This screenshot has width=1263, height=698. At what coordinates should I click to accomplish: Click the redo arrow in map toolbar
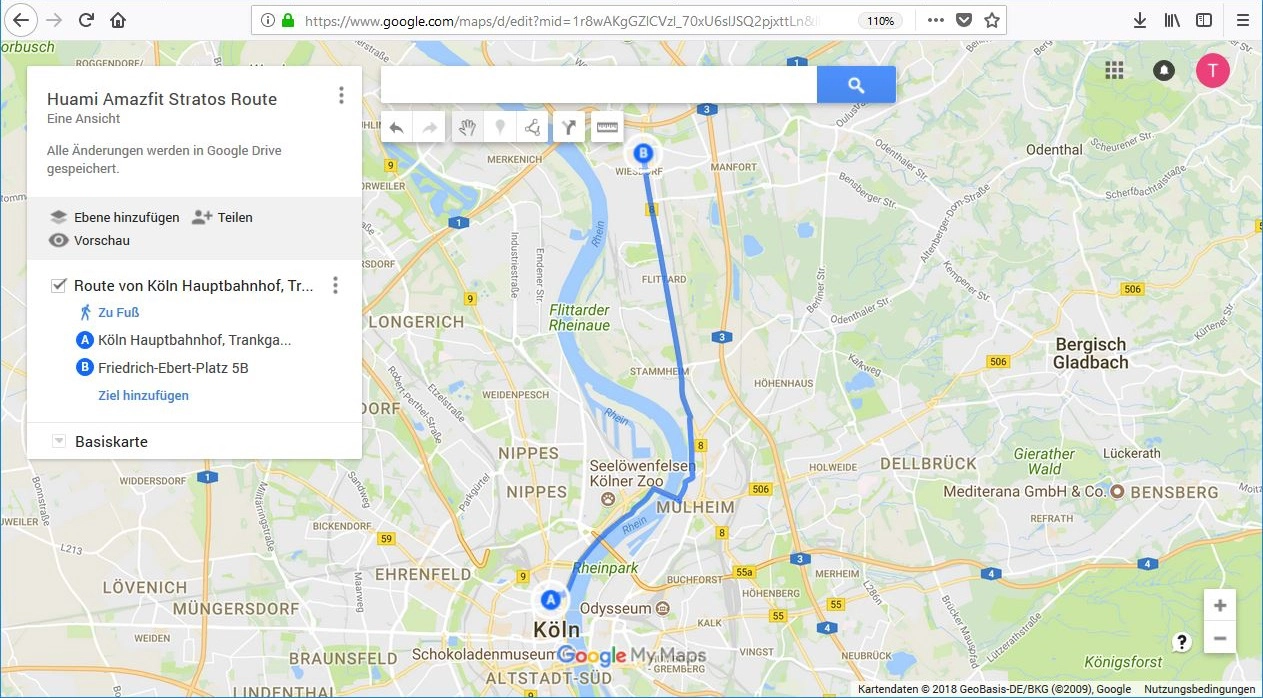click(429, 127)
